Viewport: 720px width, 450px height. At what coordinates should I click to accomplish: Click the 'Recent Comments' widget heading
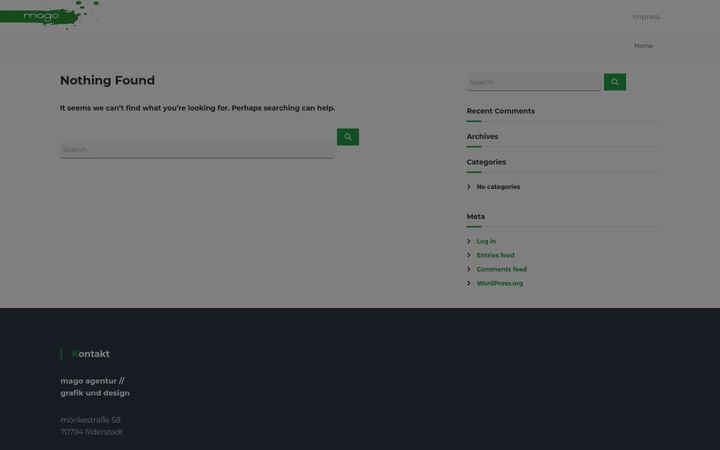(501, 111)
